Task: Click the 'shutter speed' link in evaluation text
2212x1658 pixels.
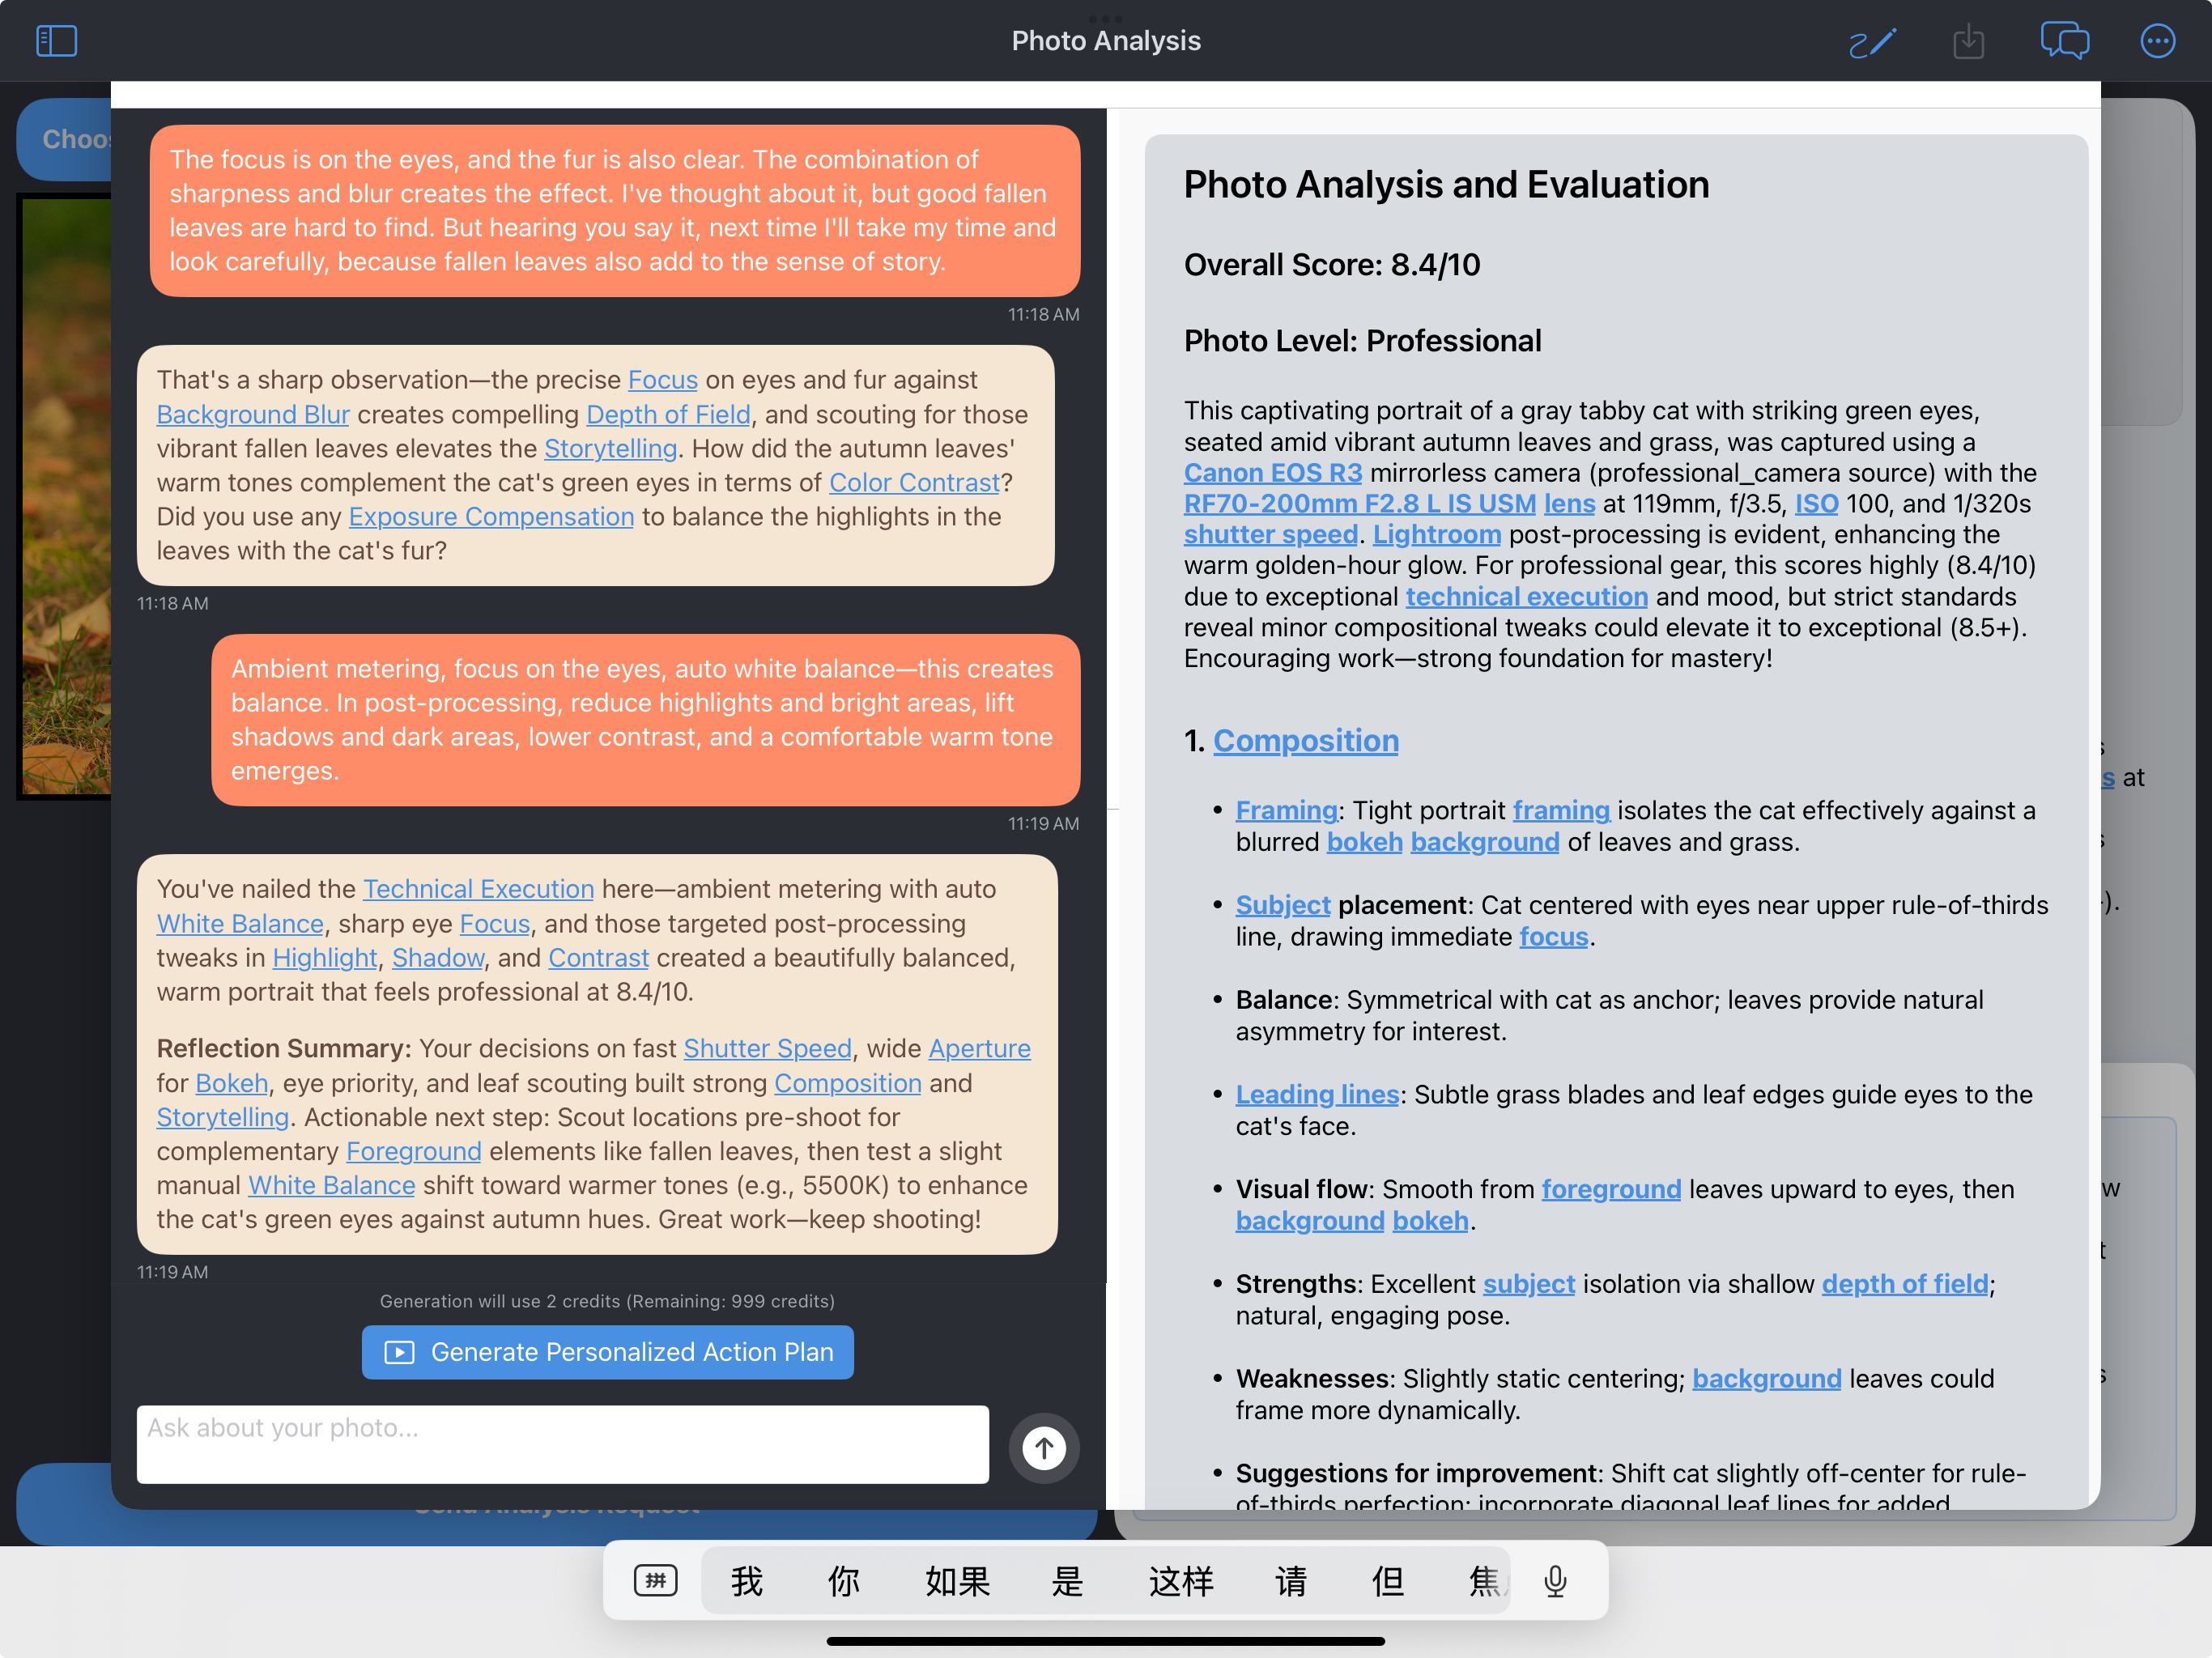Action: click(1271, 535)
